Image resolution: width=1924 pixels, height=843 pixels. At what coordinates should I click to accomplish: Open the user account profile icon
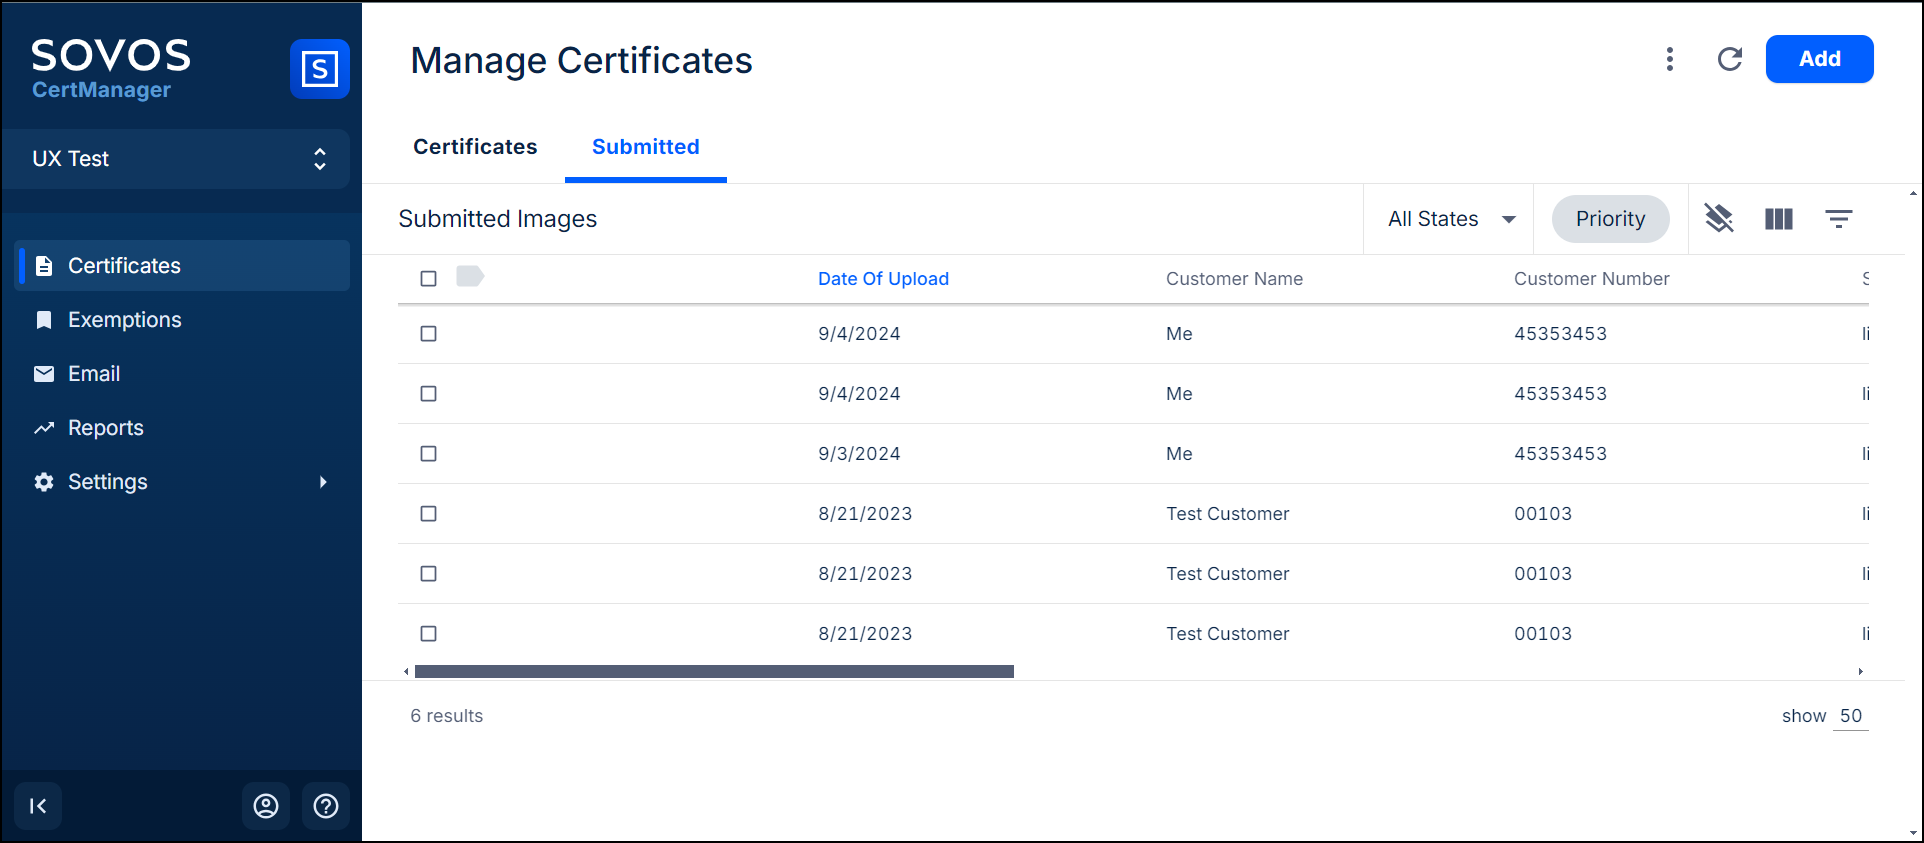(x=266, y=806)
